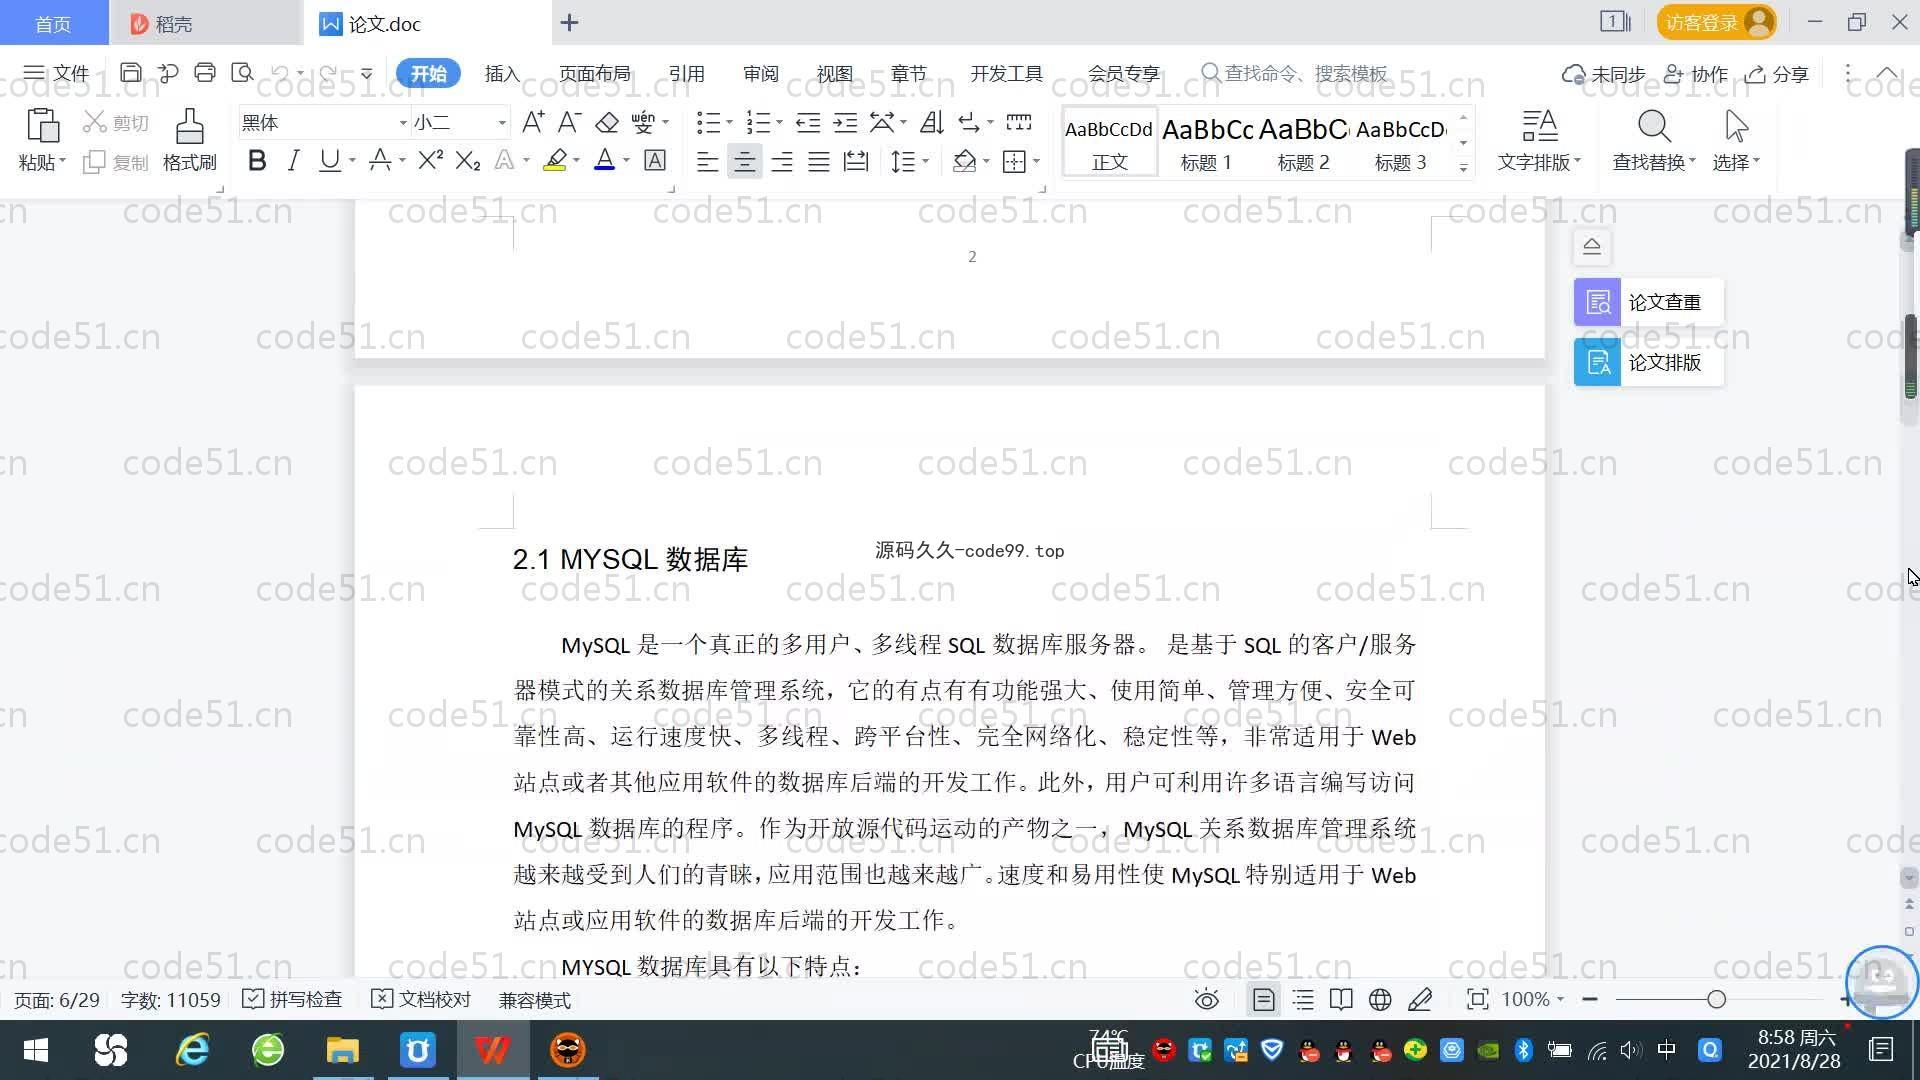
Task: Switch to the 审阅 tab
Action: pyautogui.click(x=761, y=74)
